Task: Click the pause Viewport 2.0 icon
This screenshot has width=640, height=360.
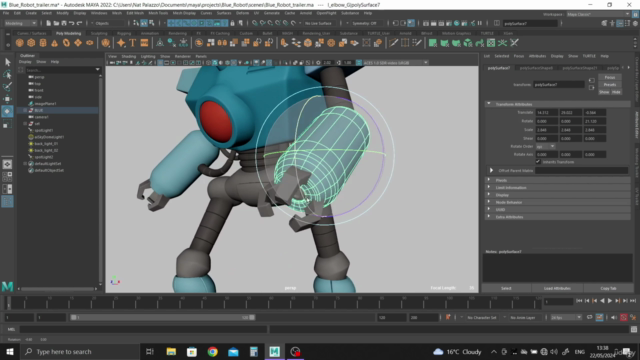Action: [x=480, y=23]
